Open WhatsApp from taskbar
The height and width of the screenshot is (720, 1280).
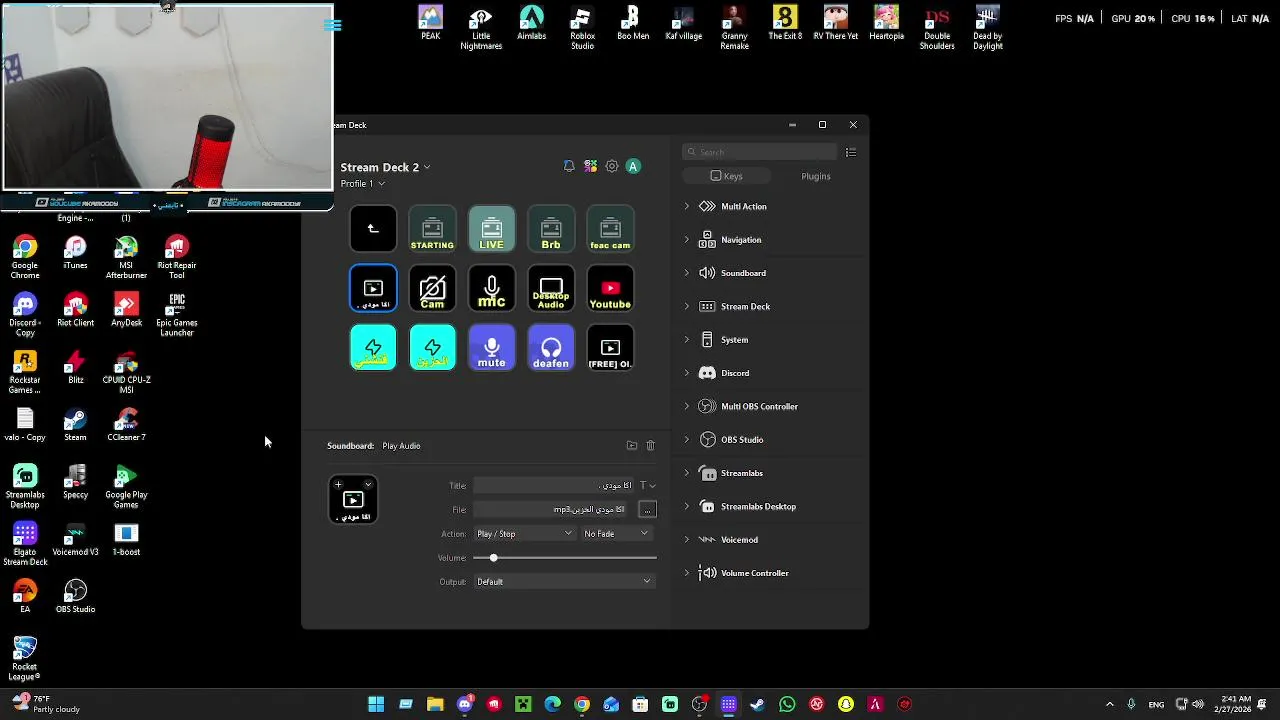pos(787,704)
